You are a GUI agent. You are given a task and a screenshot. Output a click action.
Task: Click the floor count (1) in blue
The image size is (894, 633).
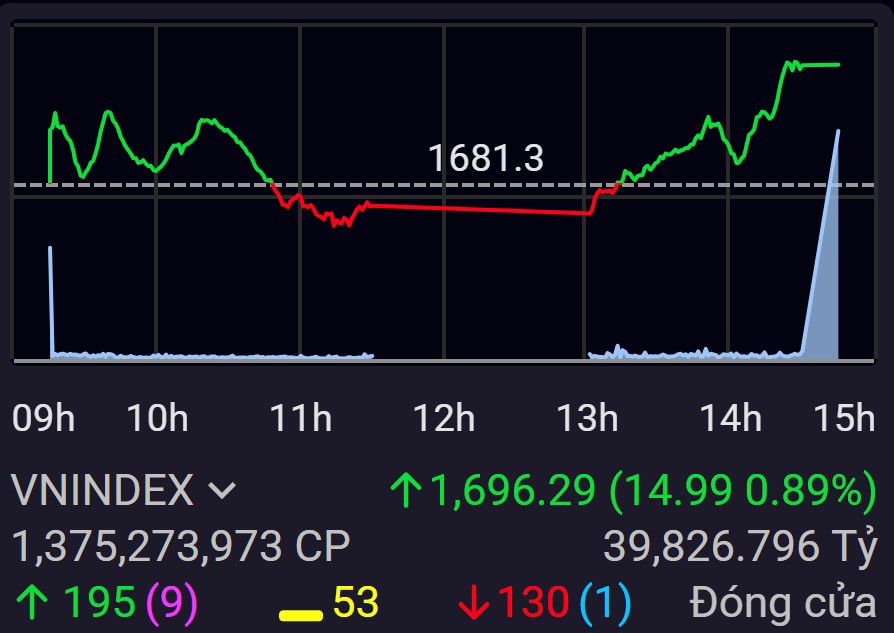pyautogui.click(x=606, y=602)
